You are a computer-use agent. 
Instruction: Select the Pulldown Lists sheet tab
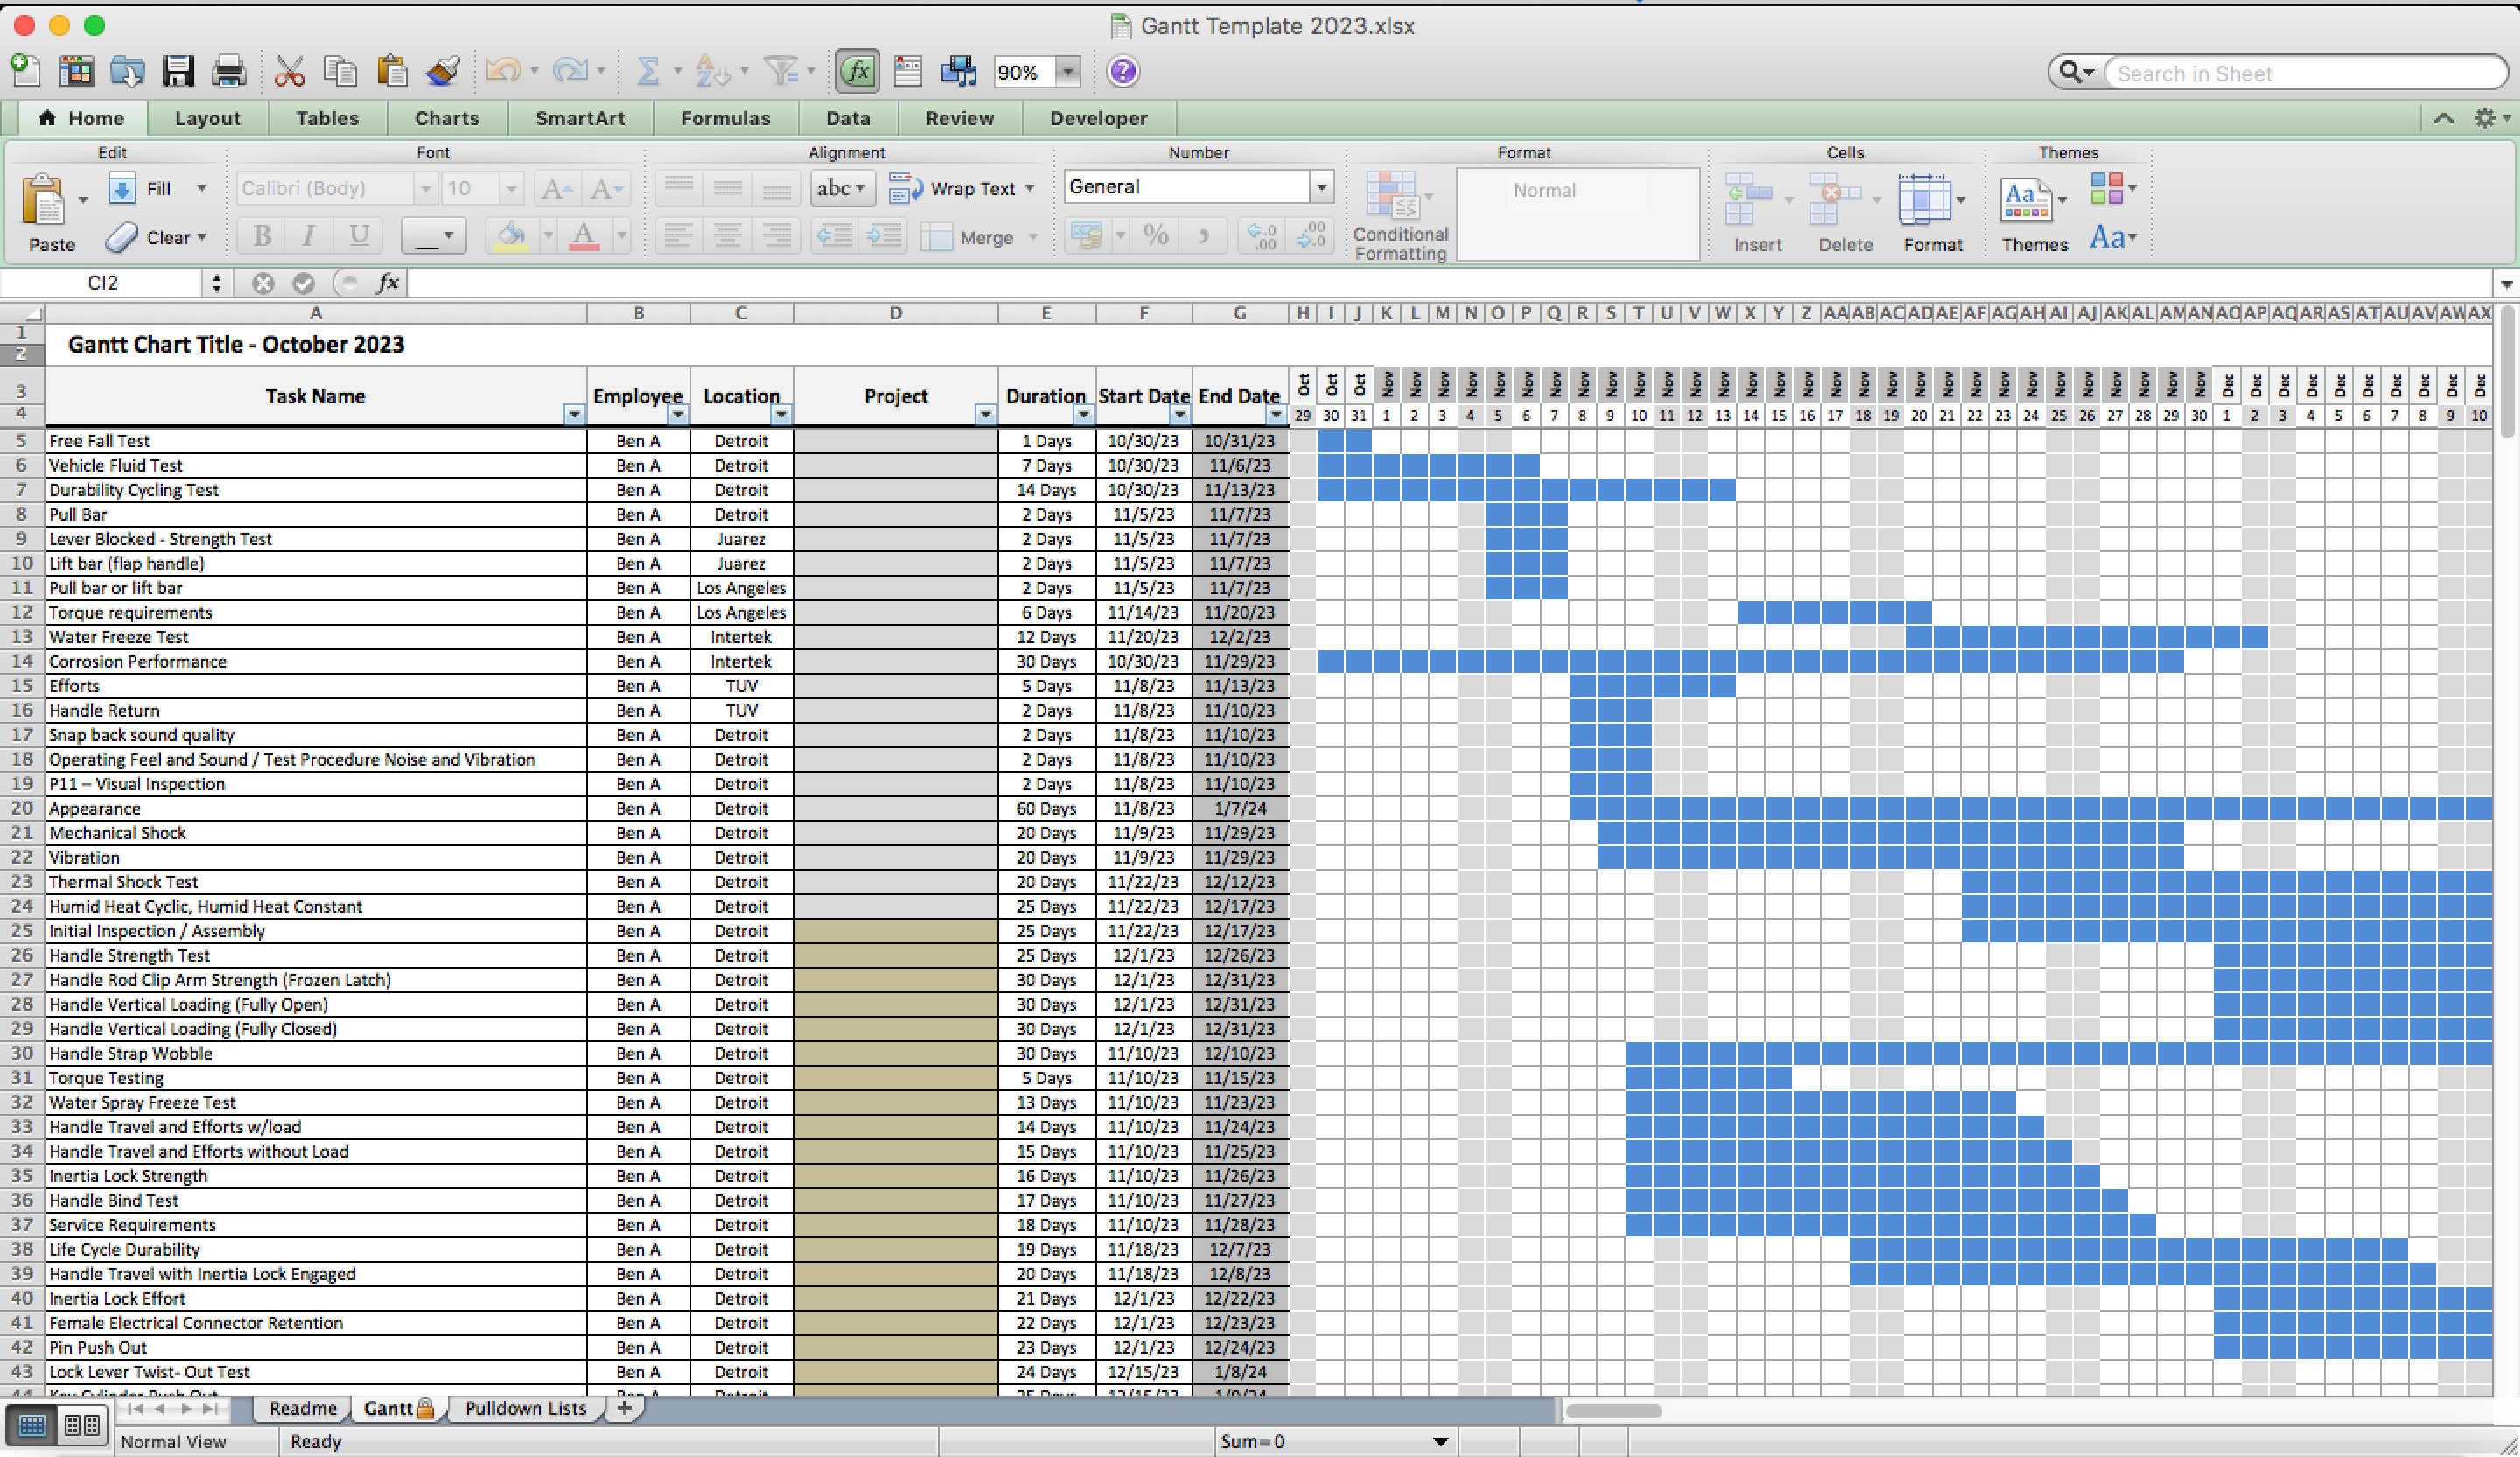pos(525,1408)
